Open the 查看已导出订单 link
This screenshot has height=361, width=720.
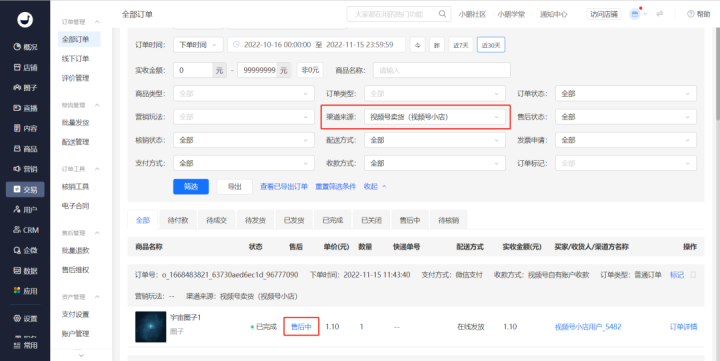(x=284, y=186)
